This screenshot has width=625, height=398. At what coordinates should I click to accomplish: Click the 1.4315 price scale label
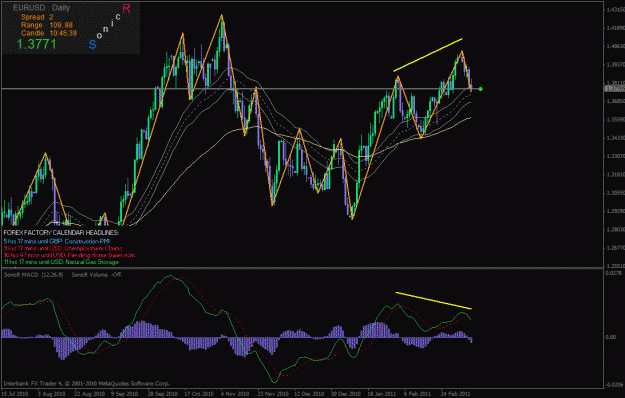coord(615,10)
